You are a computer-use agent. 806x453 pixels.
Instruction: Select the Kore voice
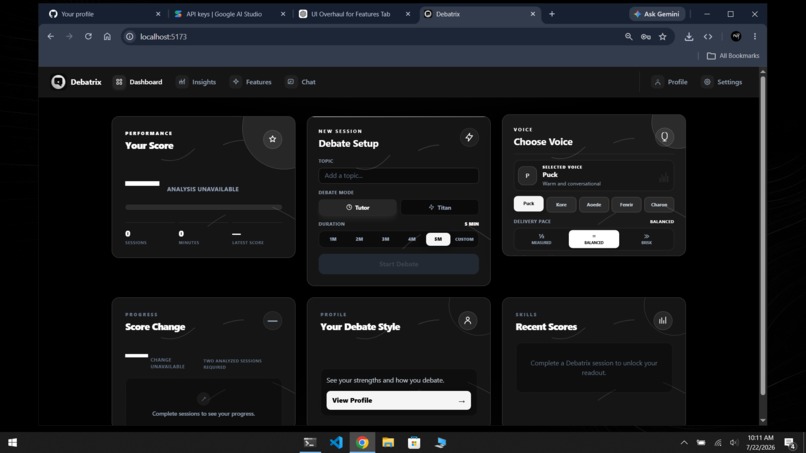(561, 204)
